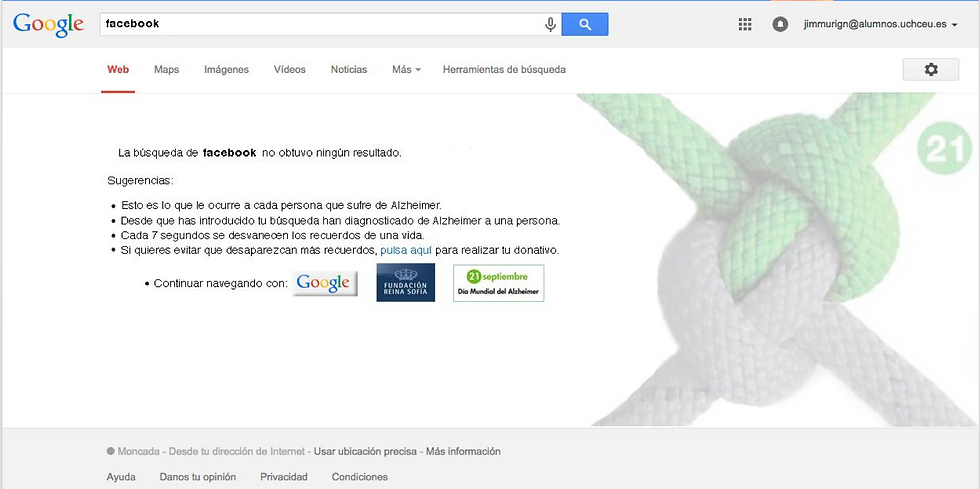980x489 pixels.
Task: Click the green 21 circle badge
Action: coord(944,149)
